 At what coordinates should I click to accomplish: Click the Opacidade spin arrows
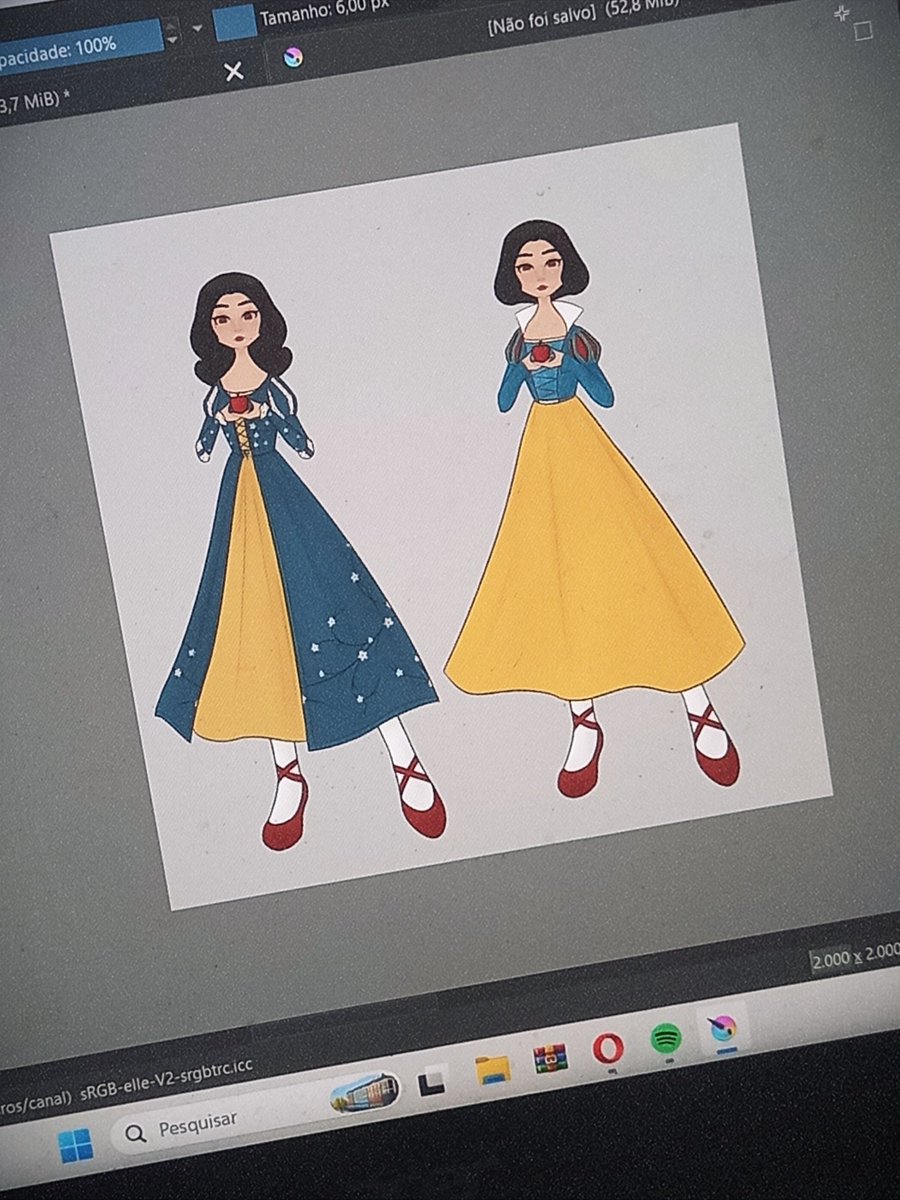pos(171,33)
